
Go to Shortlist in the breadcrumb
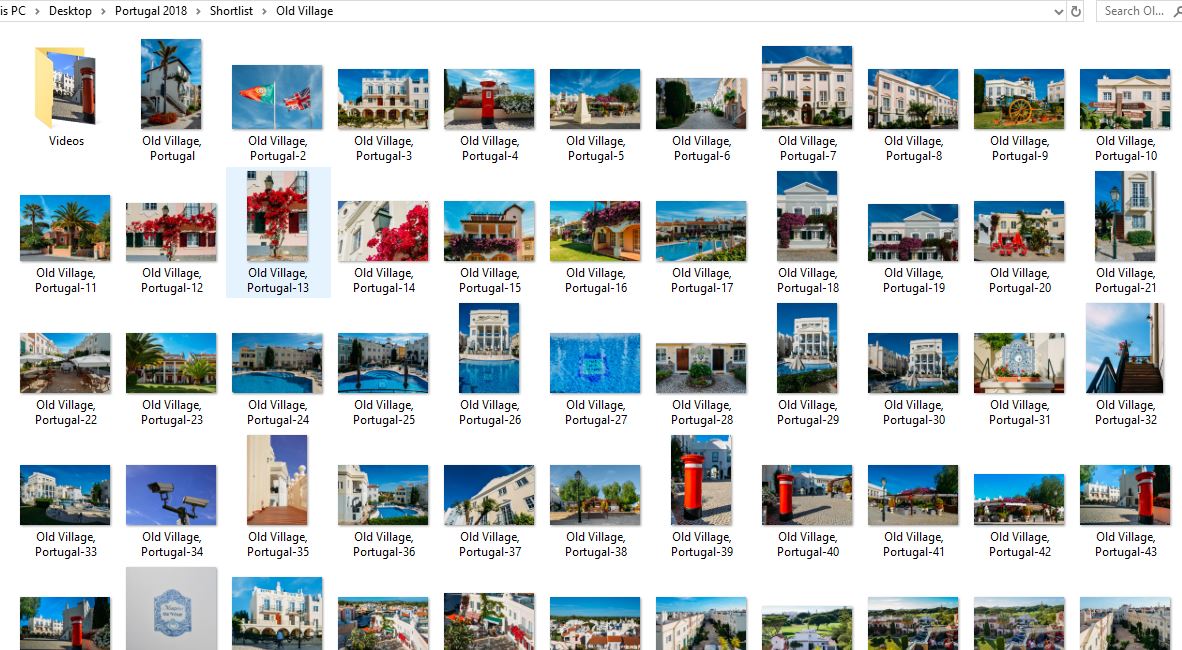tap(231, 11)
